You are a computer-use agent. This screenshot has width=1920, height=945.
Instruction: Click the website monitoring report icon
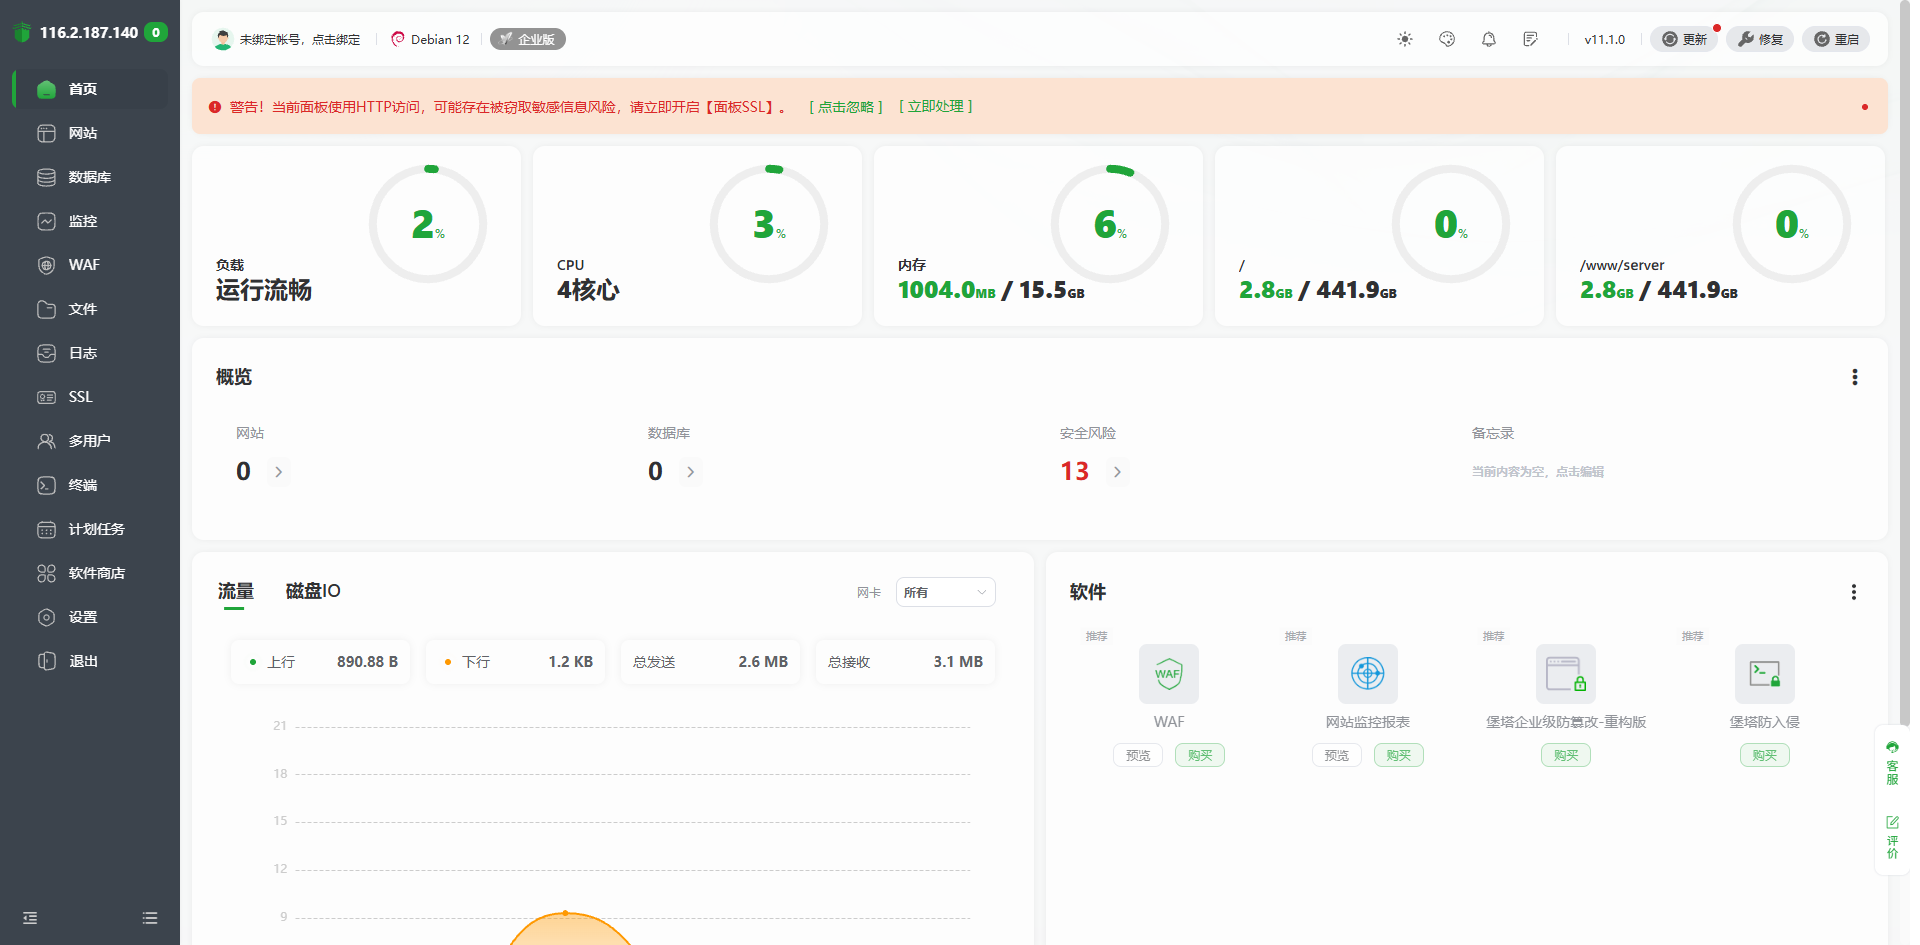click(x=1367, y=674)
